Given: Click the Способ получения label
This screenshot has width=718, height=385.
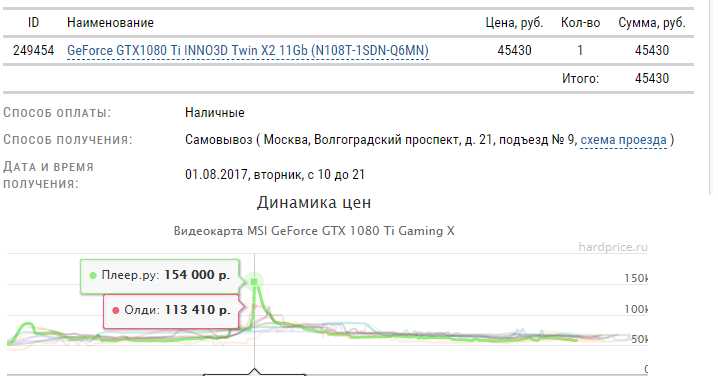Looking at the screenshot, I should (x=68, y=140).
